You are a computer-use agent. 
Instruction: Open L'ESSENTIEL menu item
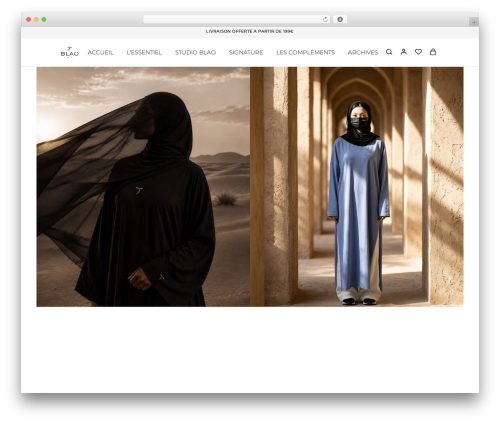(x=144, y=52)
